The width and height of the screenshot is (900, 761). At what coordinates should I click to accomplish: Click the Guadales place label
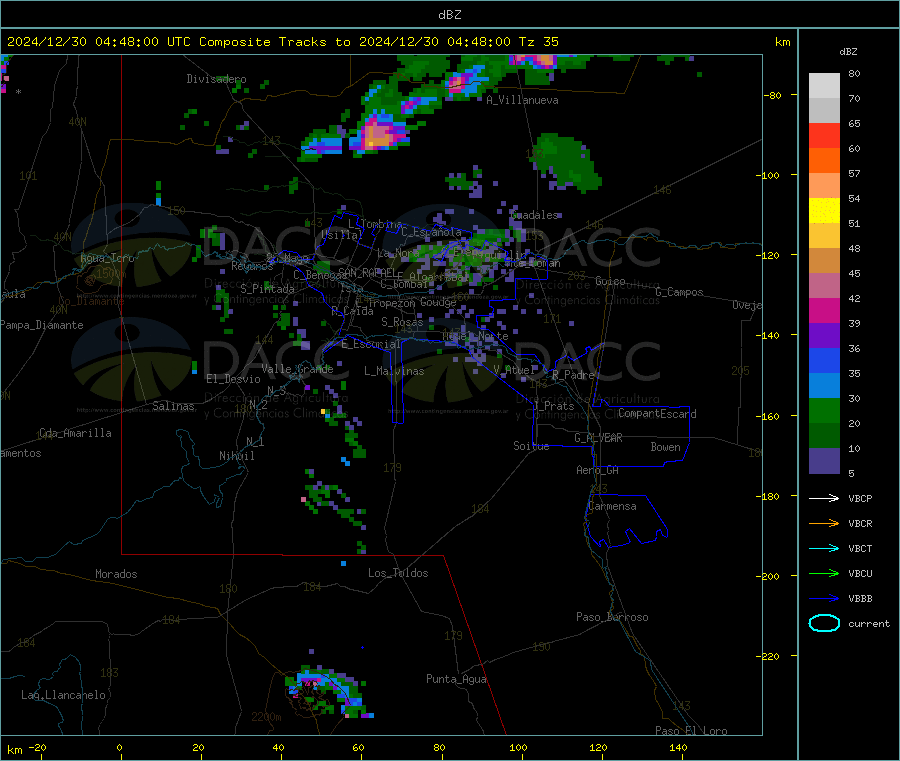534,215
